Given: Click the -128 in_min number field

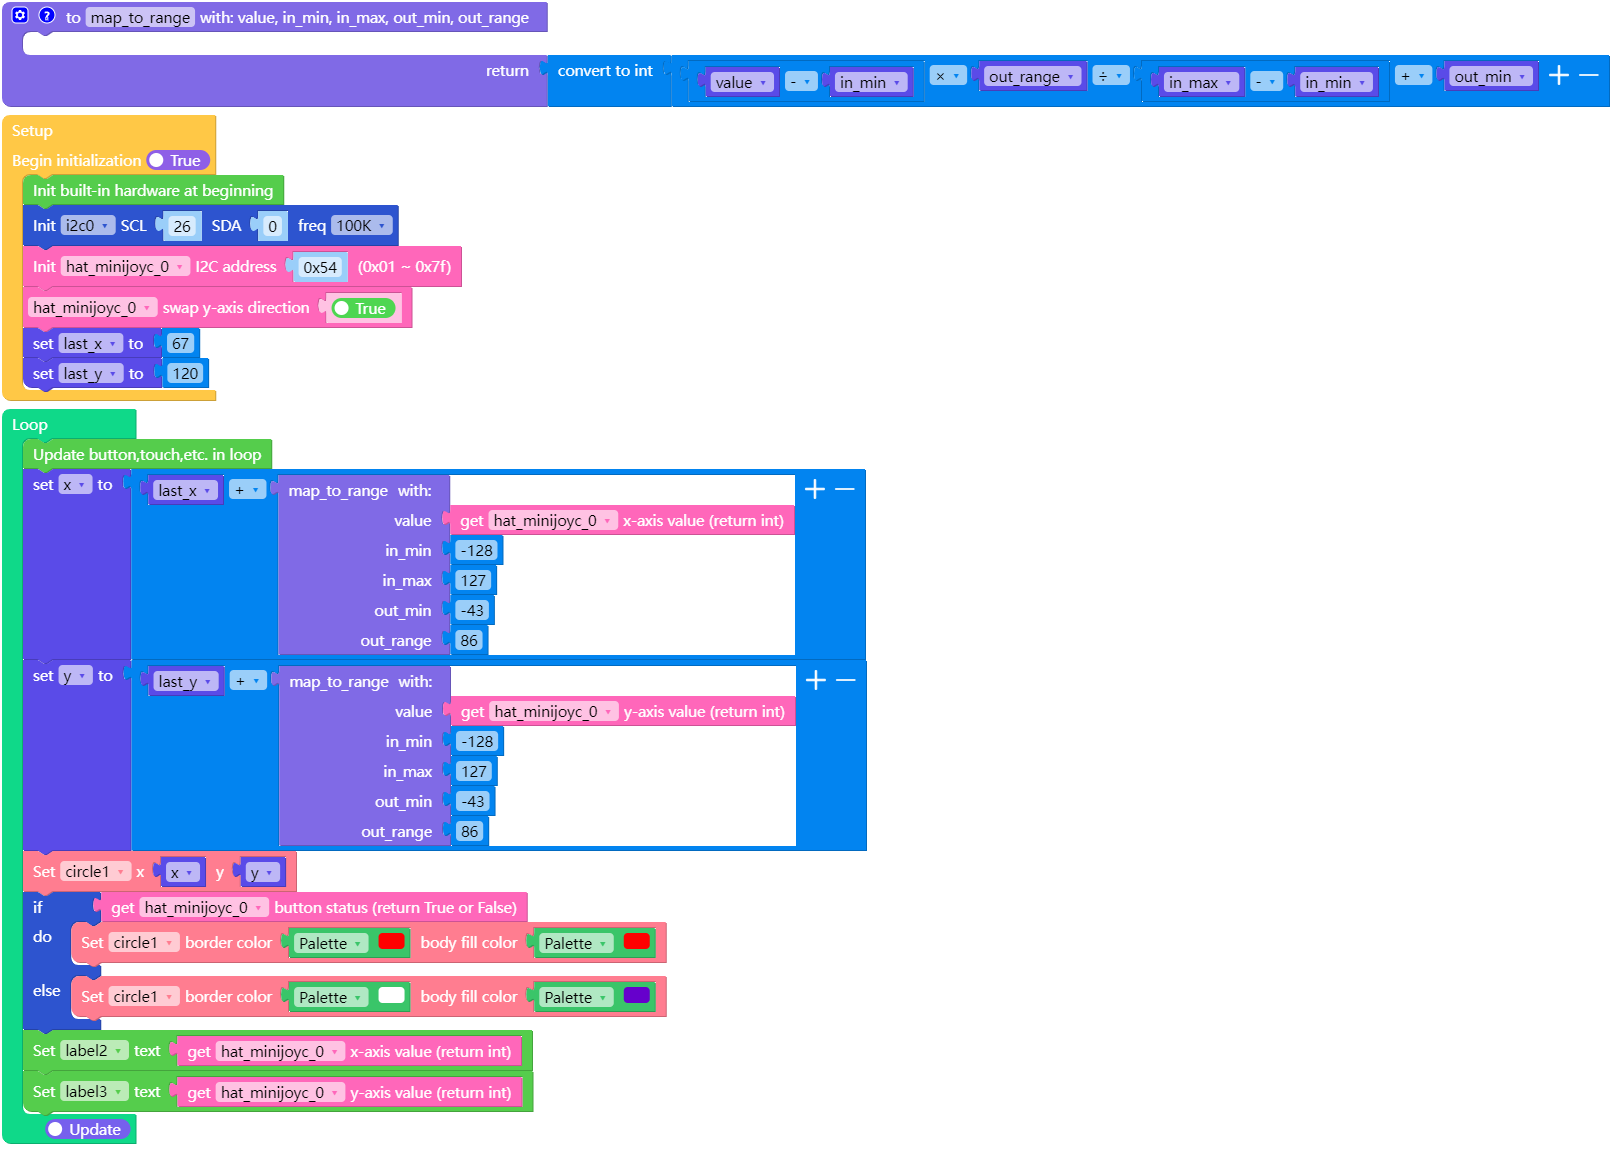Looking at the screenshot, I should 477,550.
